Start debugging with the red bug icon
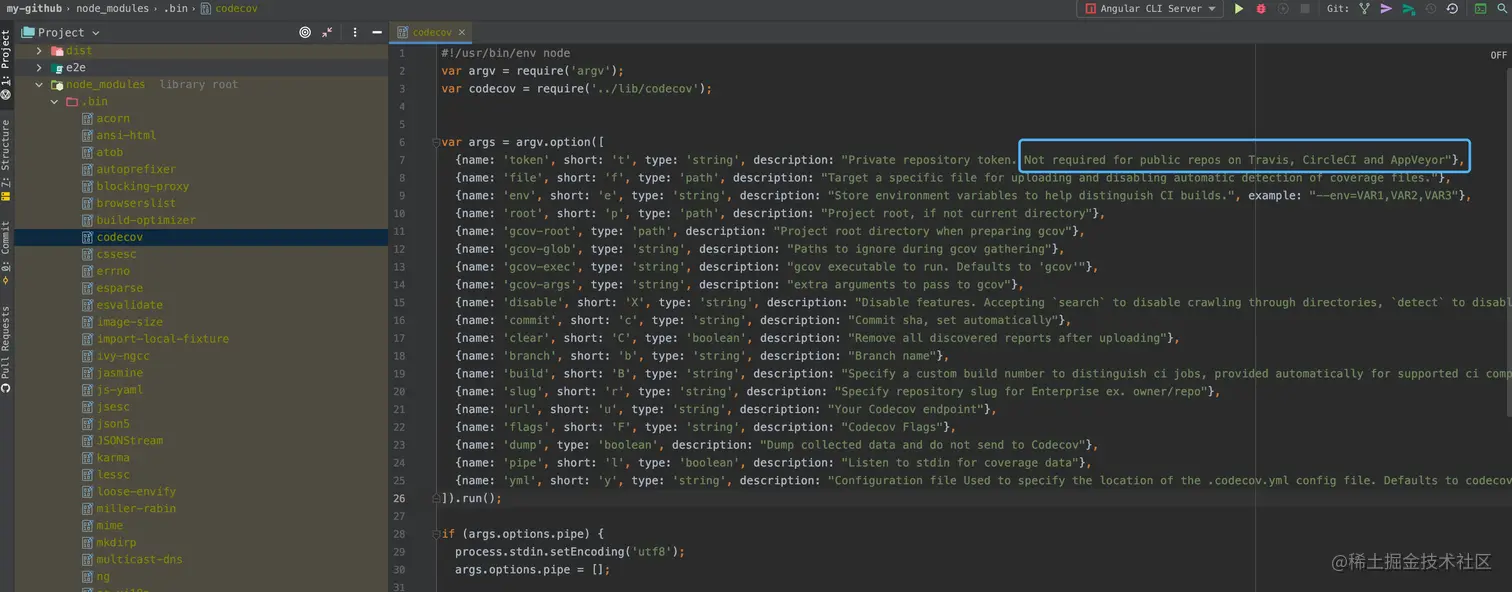The height and width of the screenshot is (592, 1512). point(1261,8)
